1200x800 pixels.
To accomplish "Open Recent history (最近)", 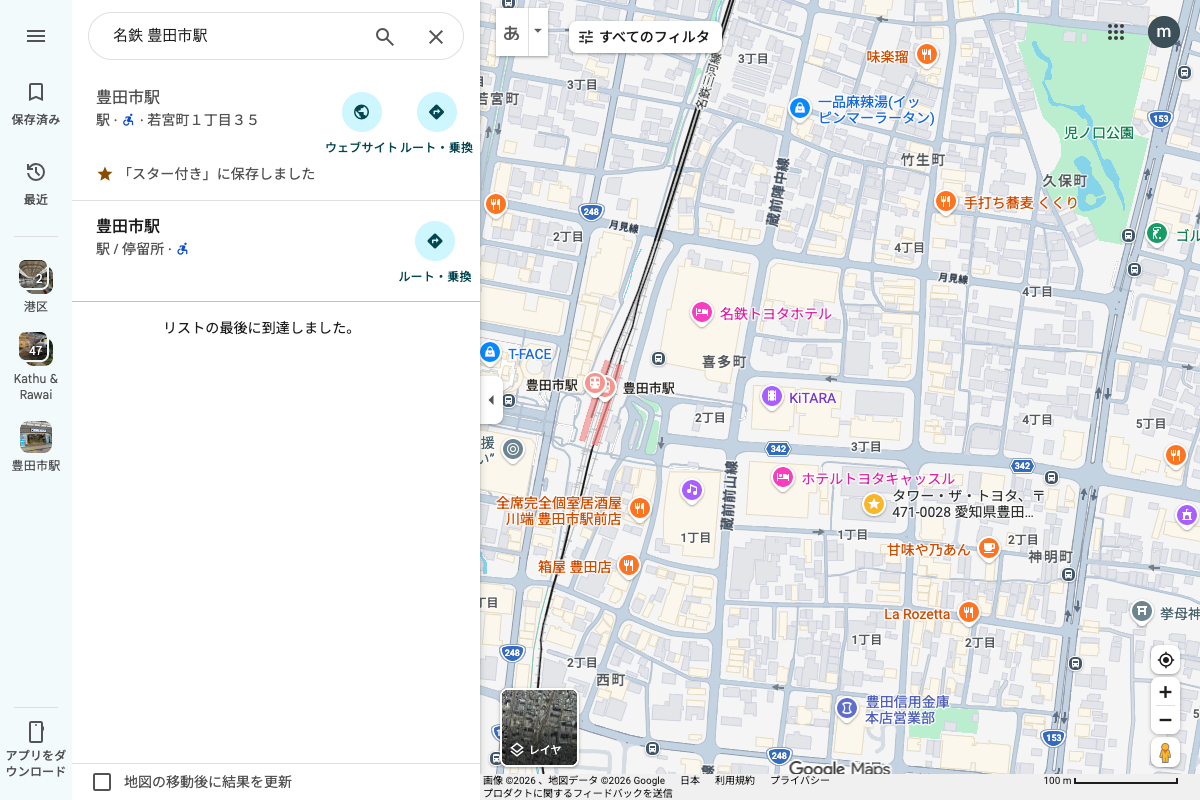I will click(x=36, y=184).
